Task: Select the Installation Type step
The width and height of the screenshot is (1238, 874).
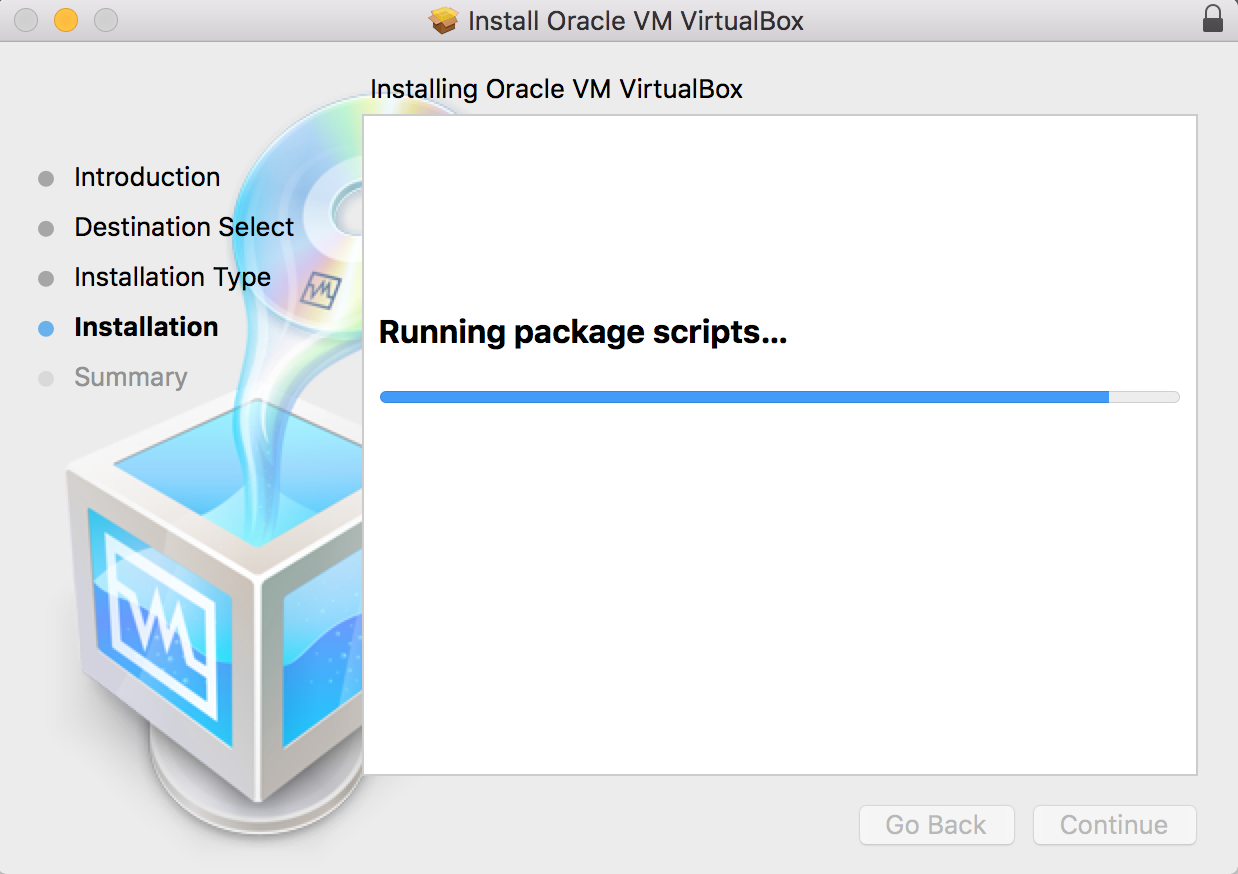Action: (172, 277)
